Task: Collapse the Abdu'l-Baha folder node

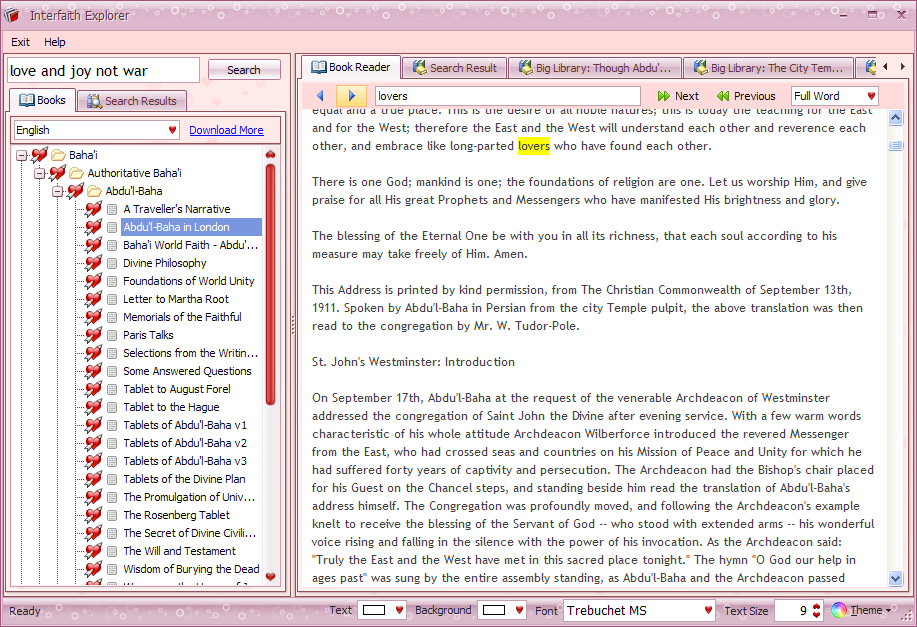Action: click(x=57, y=191)
